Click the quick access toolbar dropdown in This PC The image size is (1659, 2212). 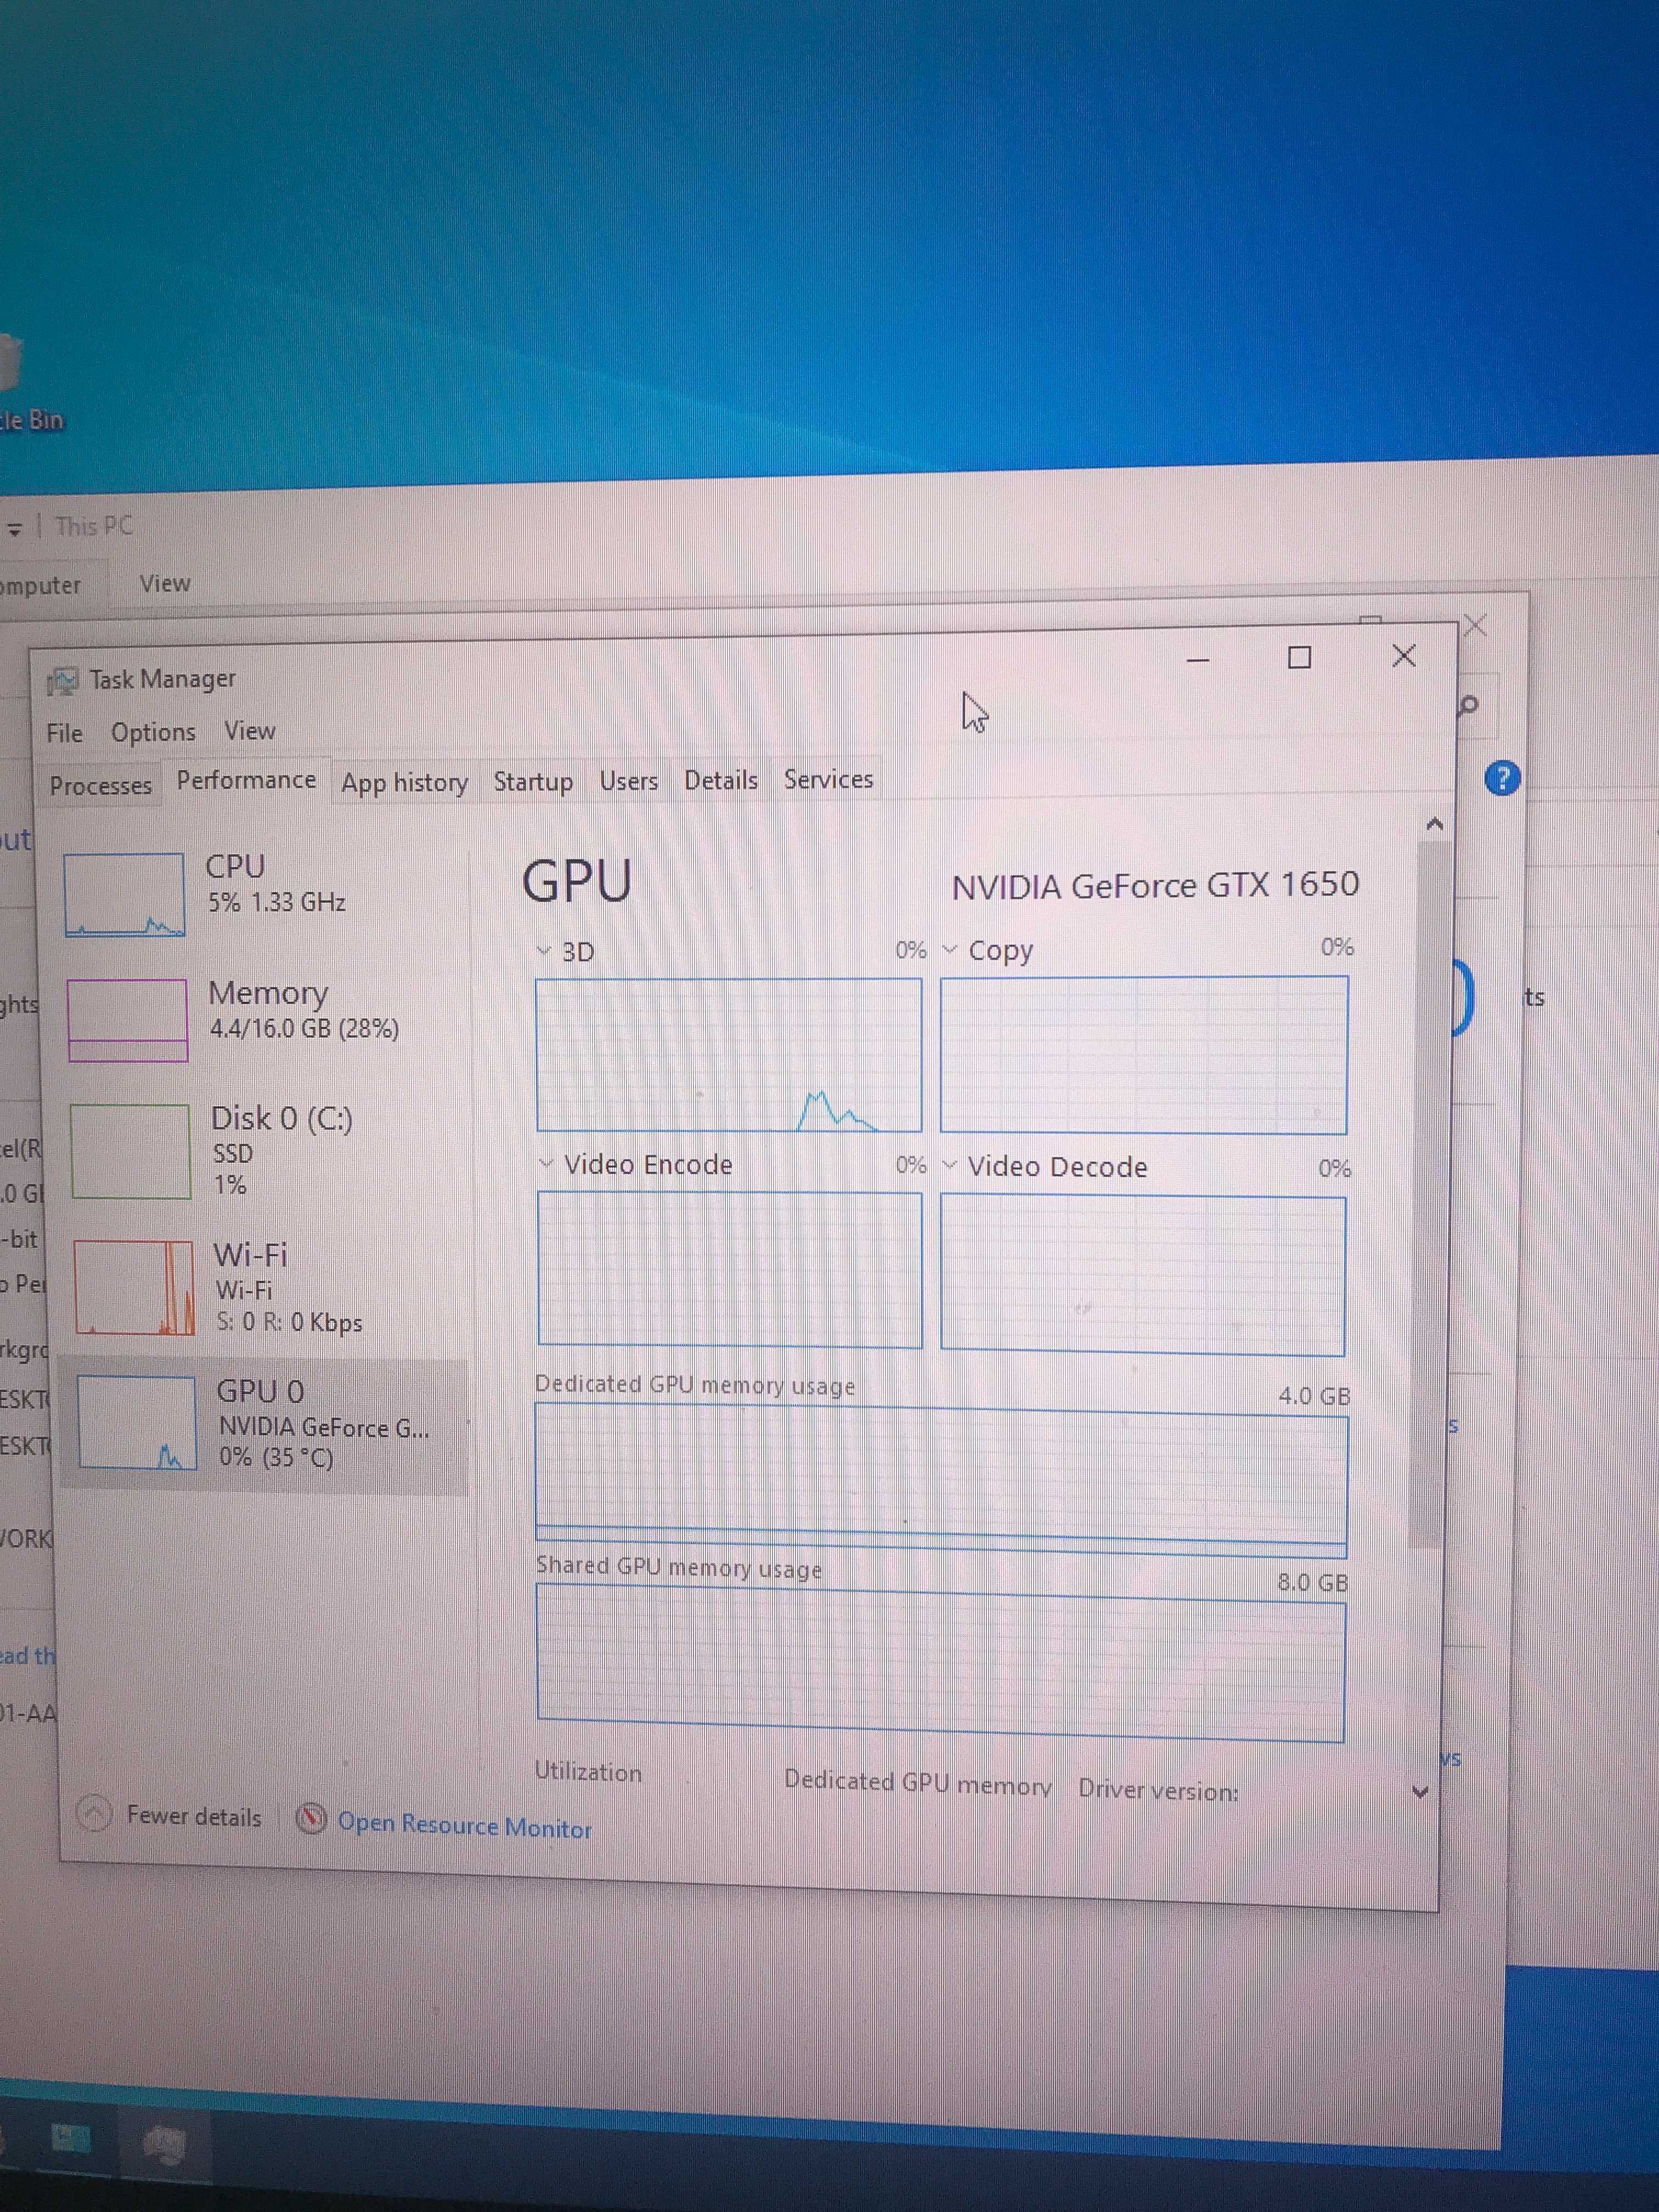tap(14, 529)
